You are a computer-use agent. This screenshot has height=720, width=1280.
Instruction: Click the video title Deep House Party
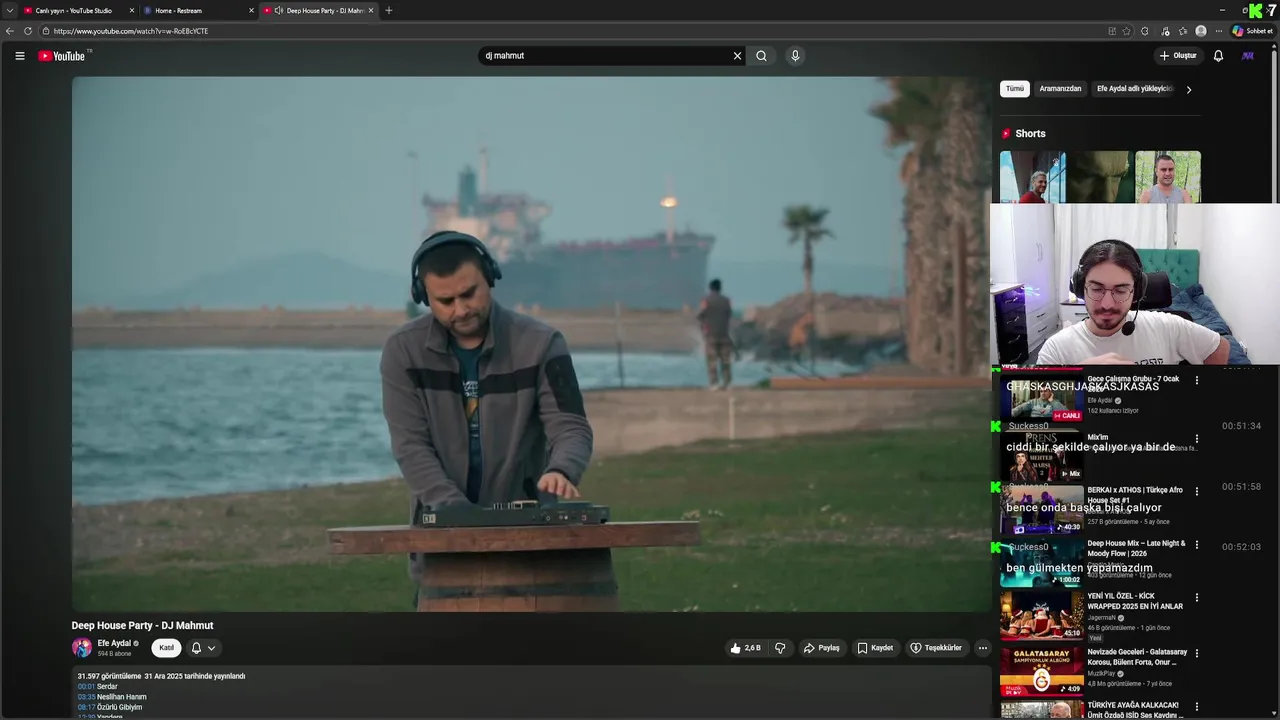click(142, 626)
